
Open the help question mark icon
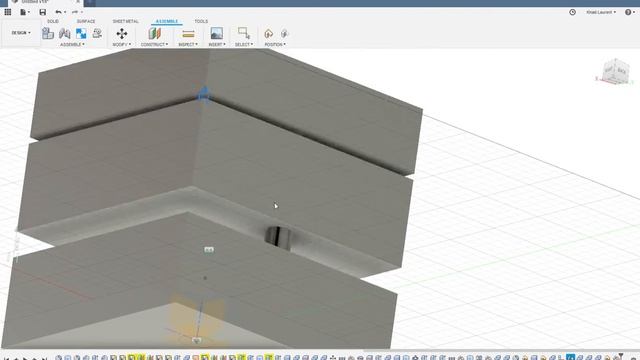tap(629, 12)
